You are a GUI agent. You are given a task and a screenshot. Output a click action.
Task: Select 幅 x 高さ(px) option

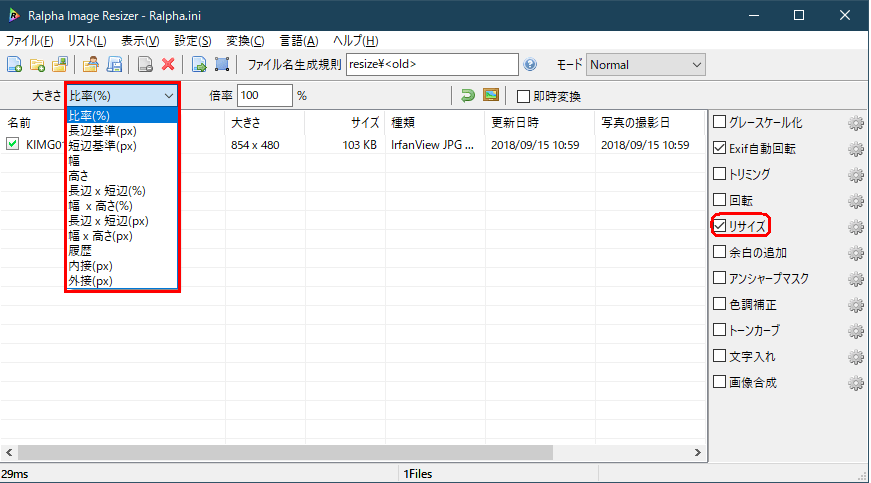pyautogui.click(x=122, y=236)
